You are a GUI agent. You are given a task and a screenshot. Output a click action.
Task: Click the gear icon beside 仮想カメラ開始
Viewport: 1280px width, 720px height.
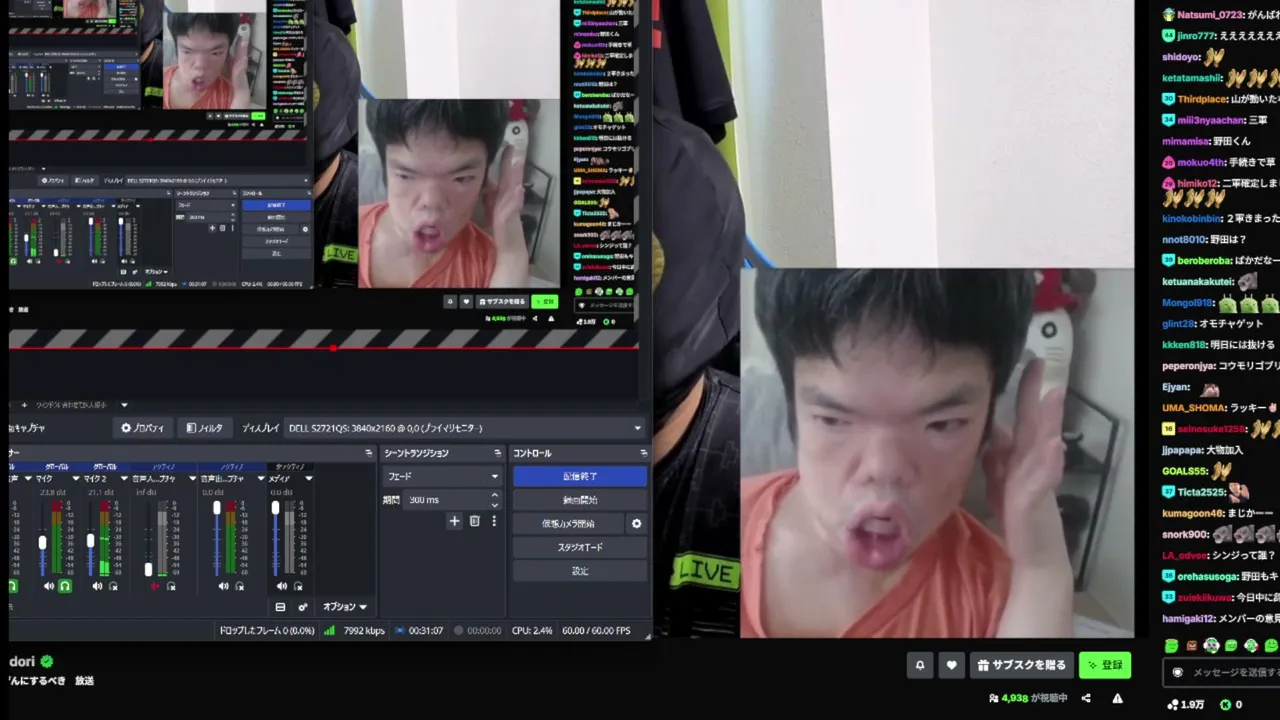tap(636, 523)
